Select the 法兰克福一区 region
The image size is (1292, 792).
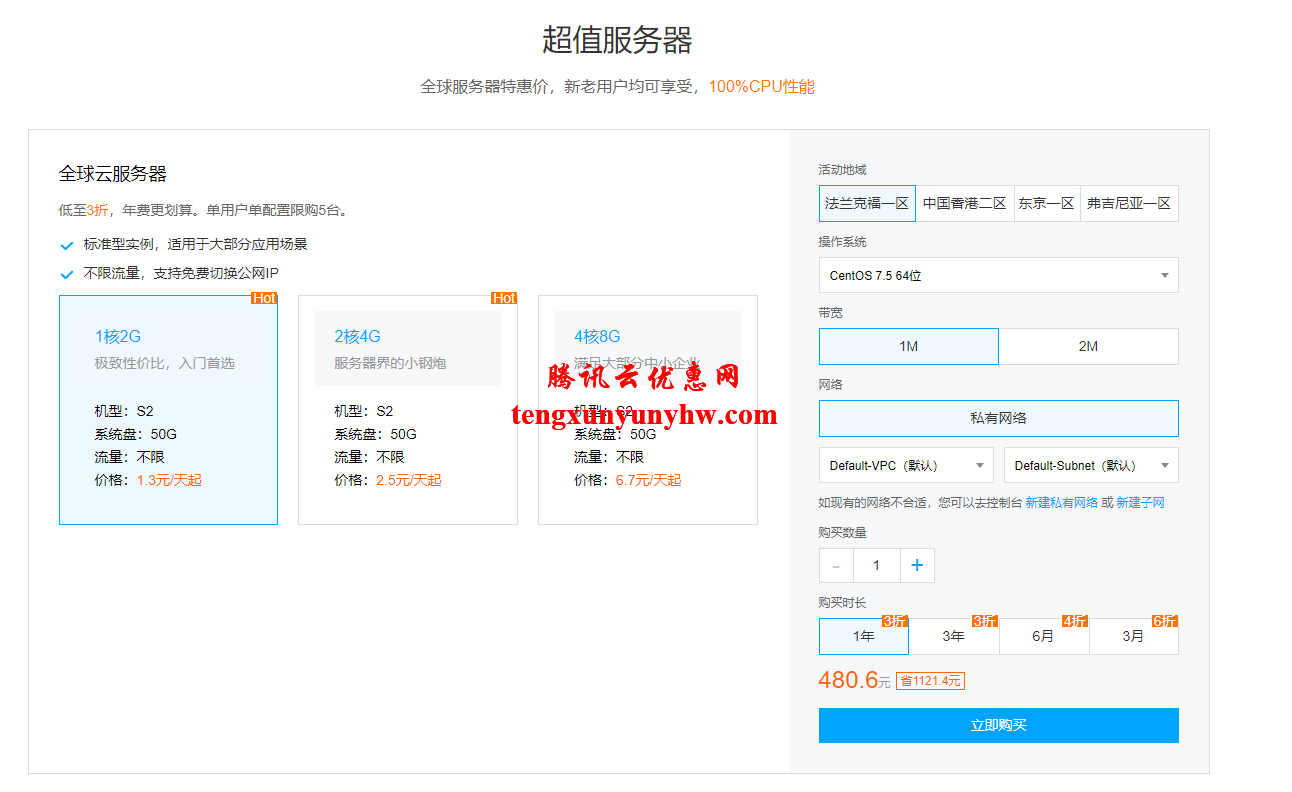867,203
